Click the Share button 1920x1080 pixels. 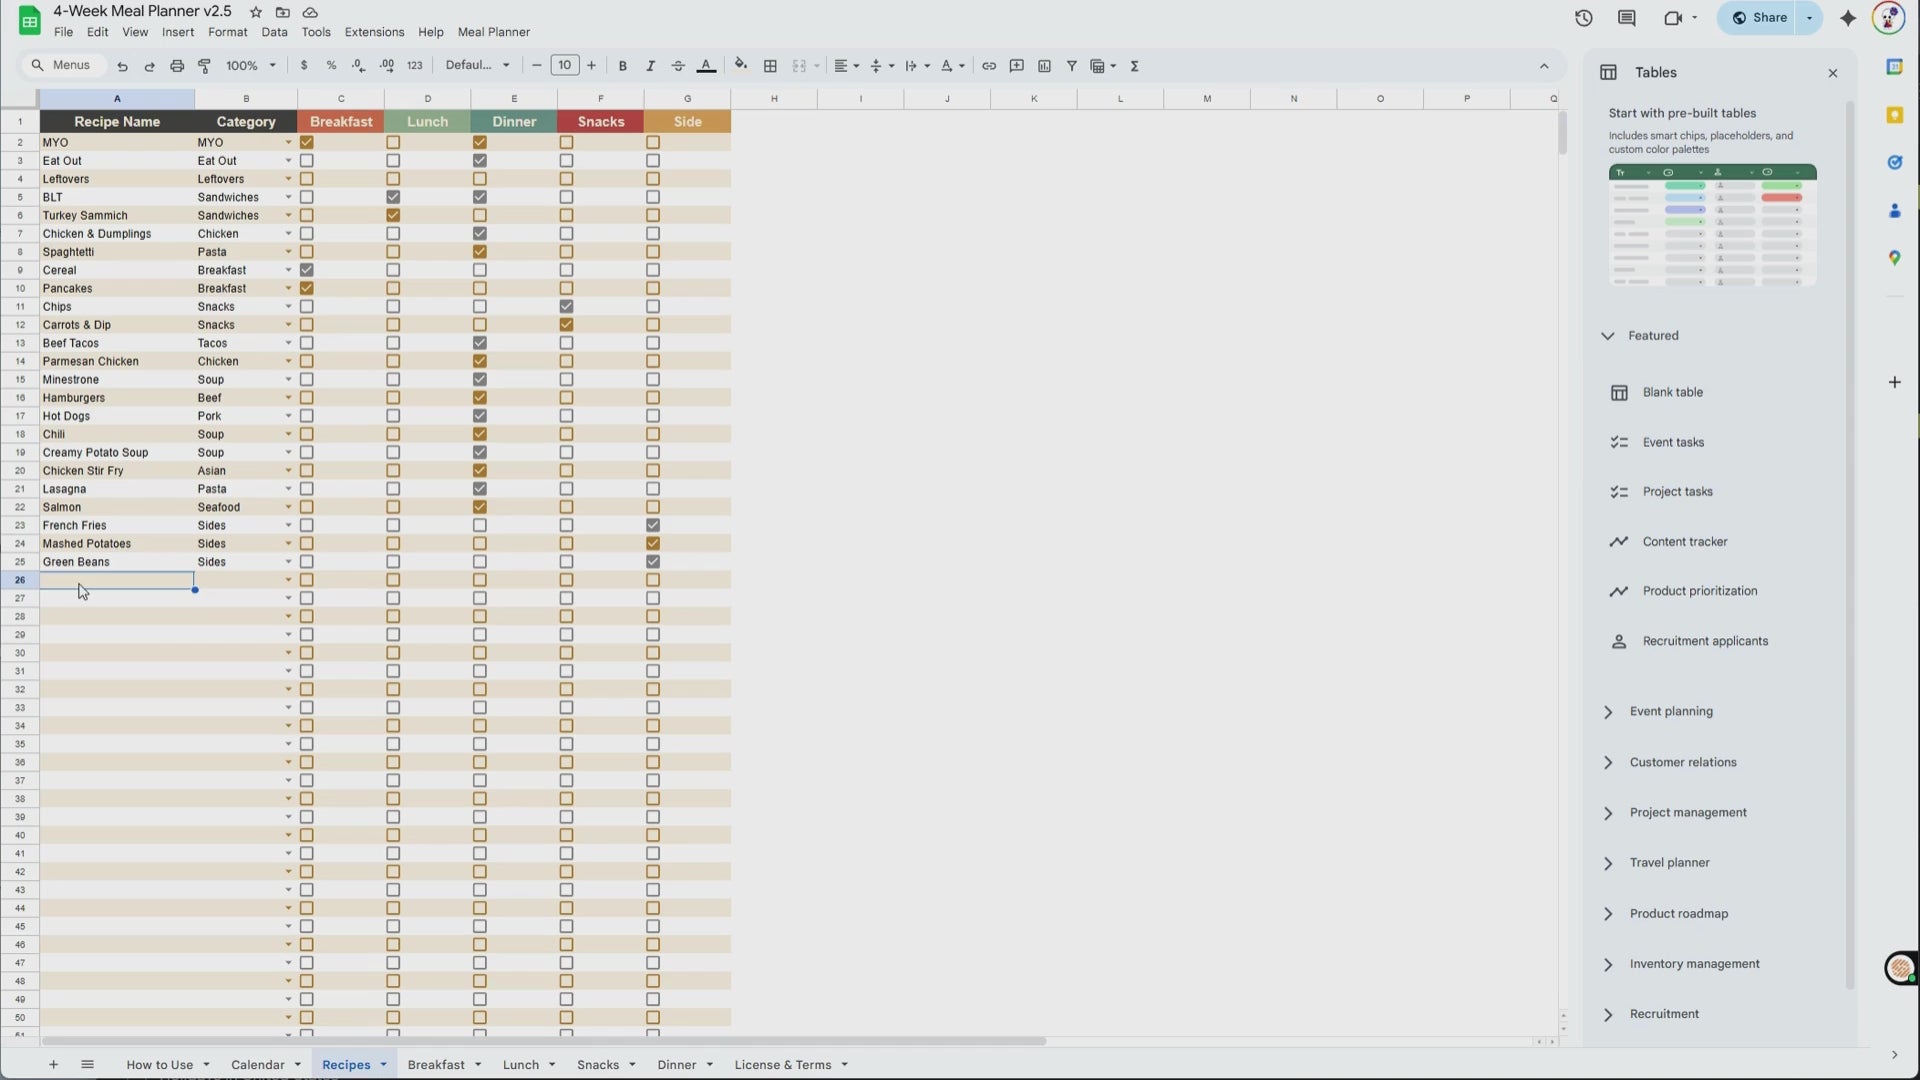(x=1760, y=18)
